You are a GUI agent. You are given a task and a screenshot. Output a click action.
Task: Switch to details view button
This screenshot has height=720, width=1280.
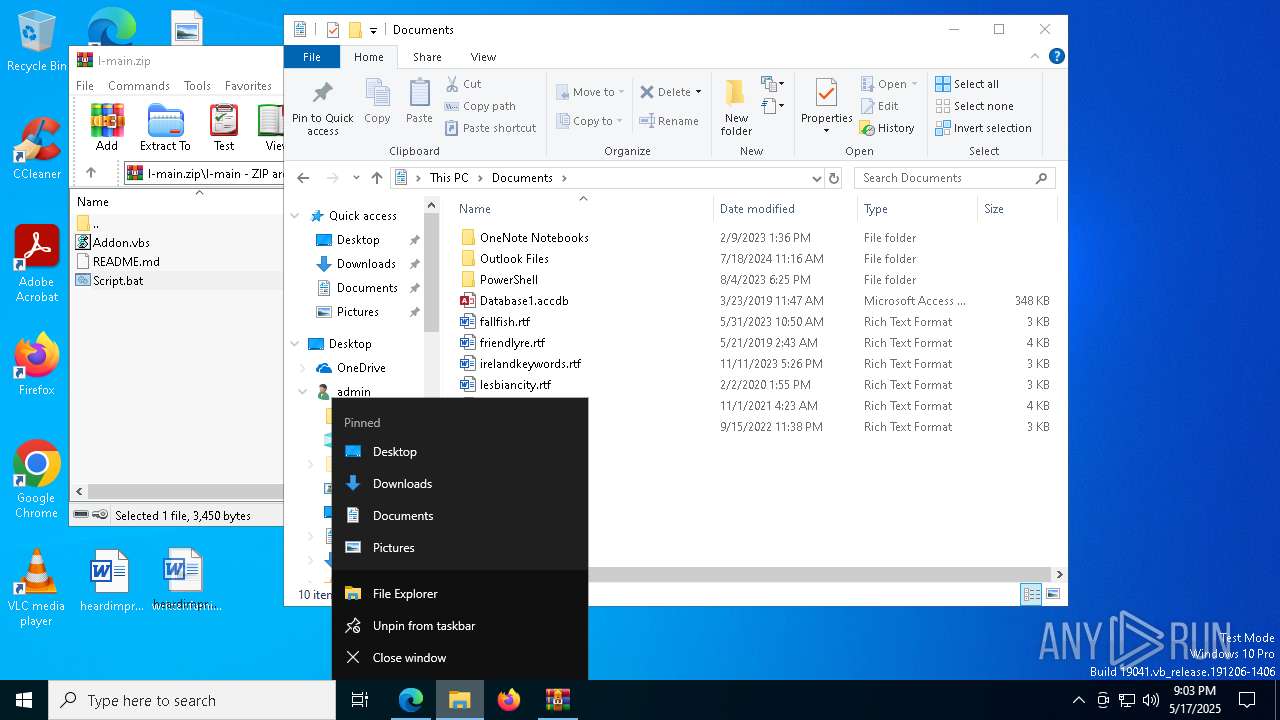[x=1031, y=594]
